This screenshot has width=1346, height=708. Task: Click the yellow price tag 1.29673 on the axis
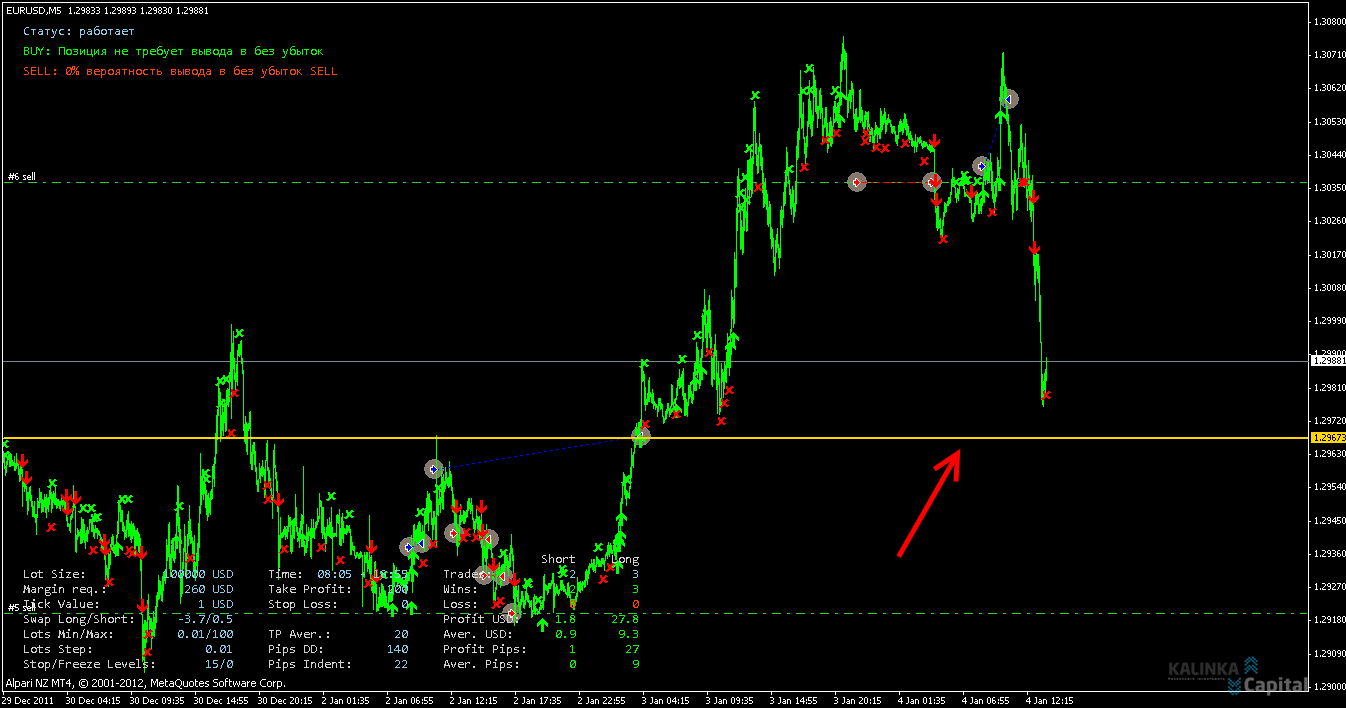pyautogui.click(x=1327, y=438)
